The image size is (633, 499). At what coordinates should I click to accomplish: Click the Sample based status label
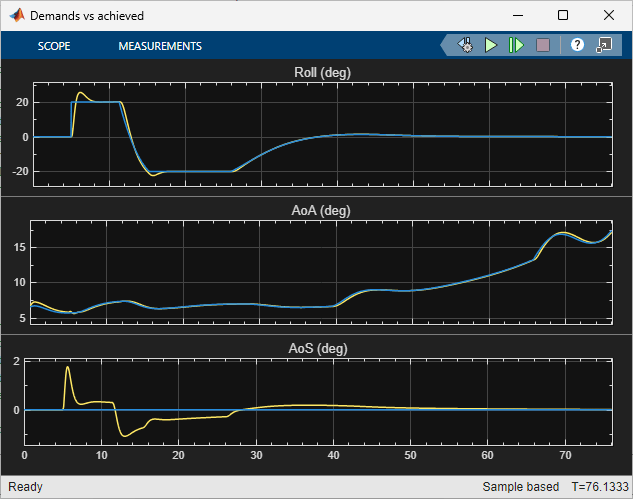pos(520,487)
